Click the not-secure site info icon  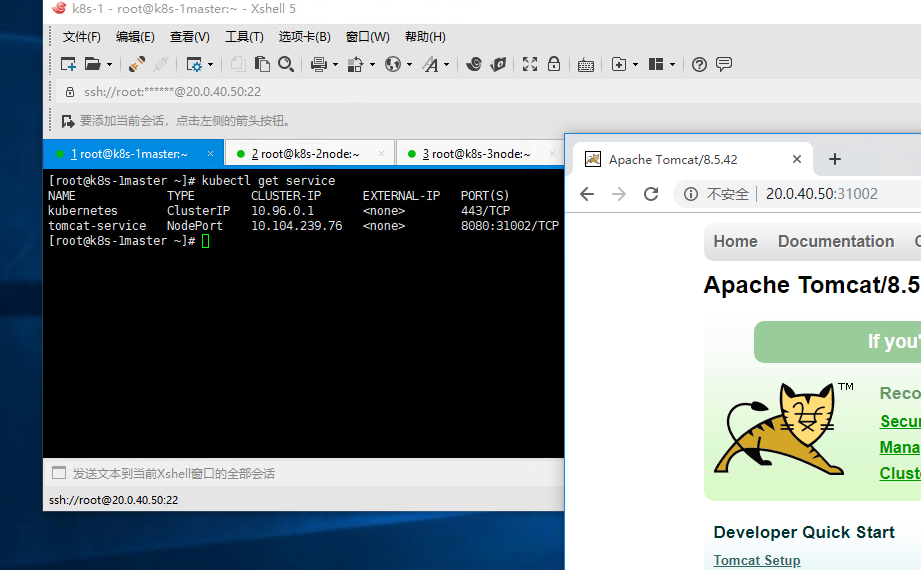[x=691, y=194]
